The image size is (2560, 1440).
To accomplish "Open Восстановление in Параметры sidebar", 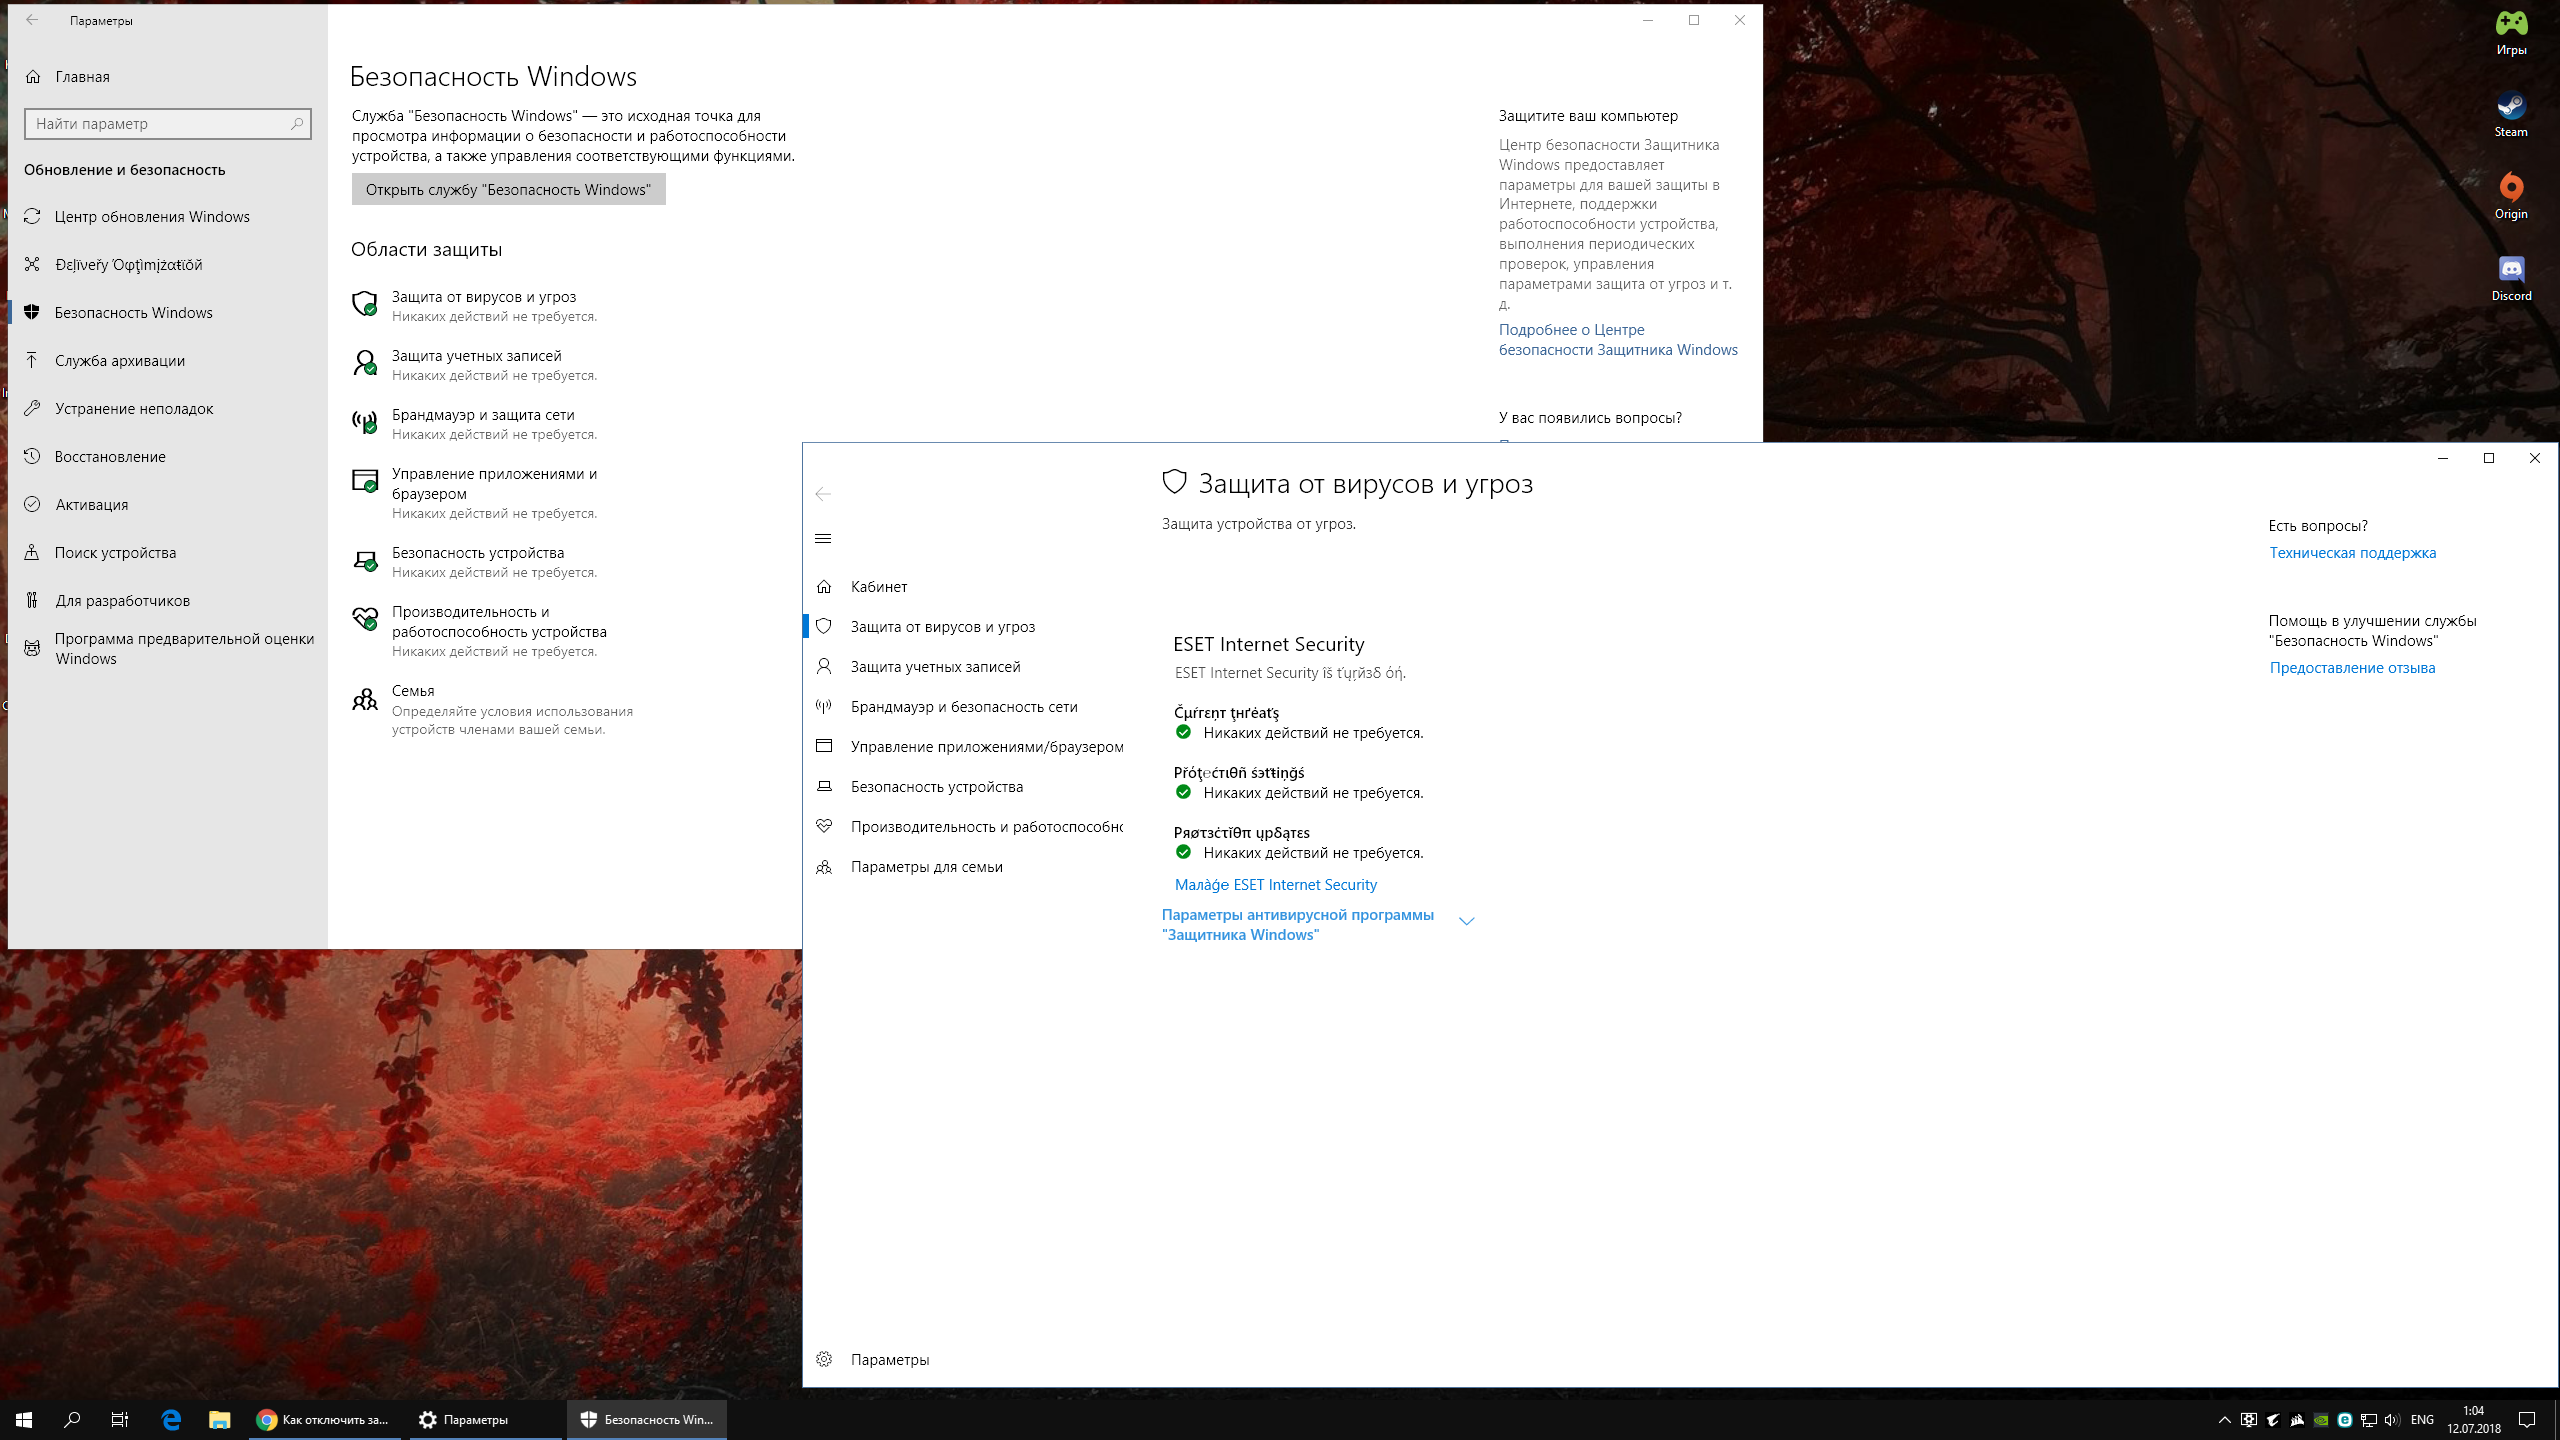I will [x=168, y=457].
